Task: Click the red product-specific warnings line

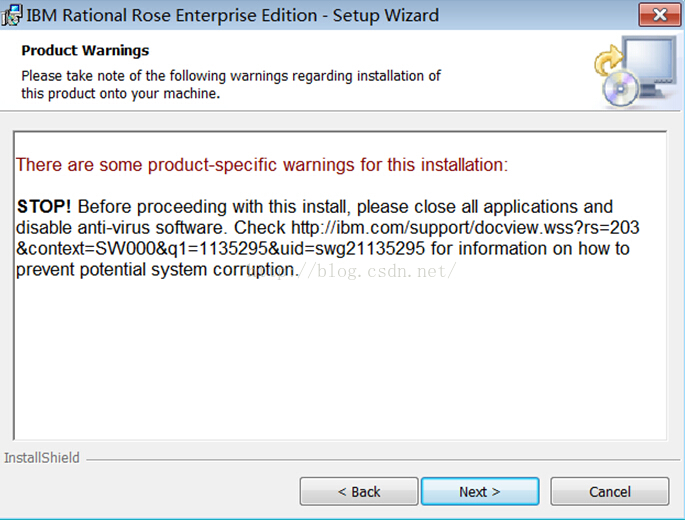Action: 262,165
